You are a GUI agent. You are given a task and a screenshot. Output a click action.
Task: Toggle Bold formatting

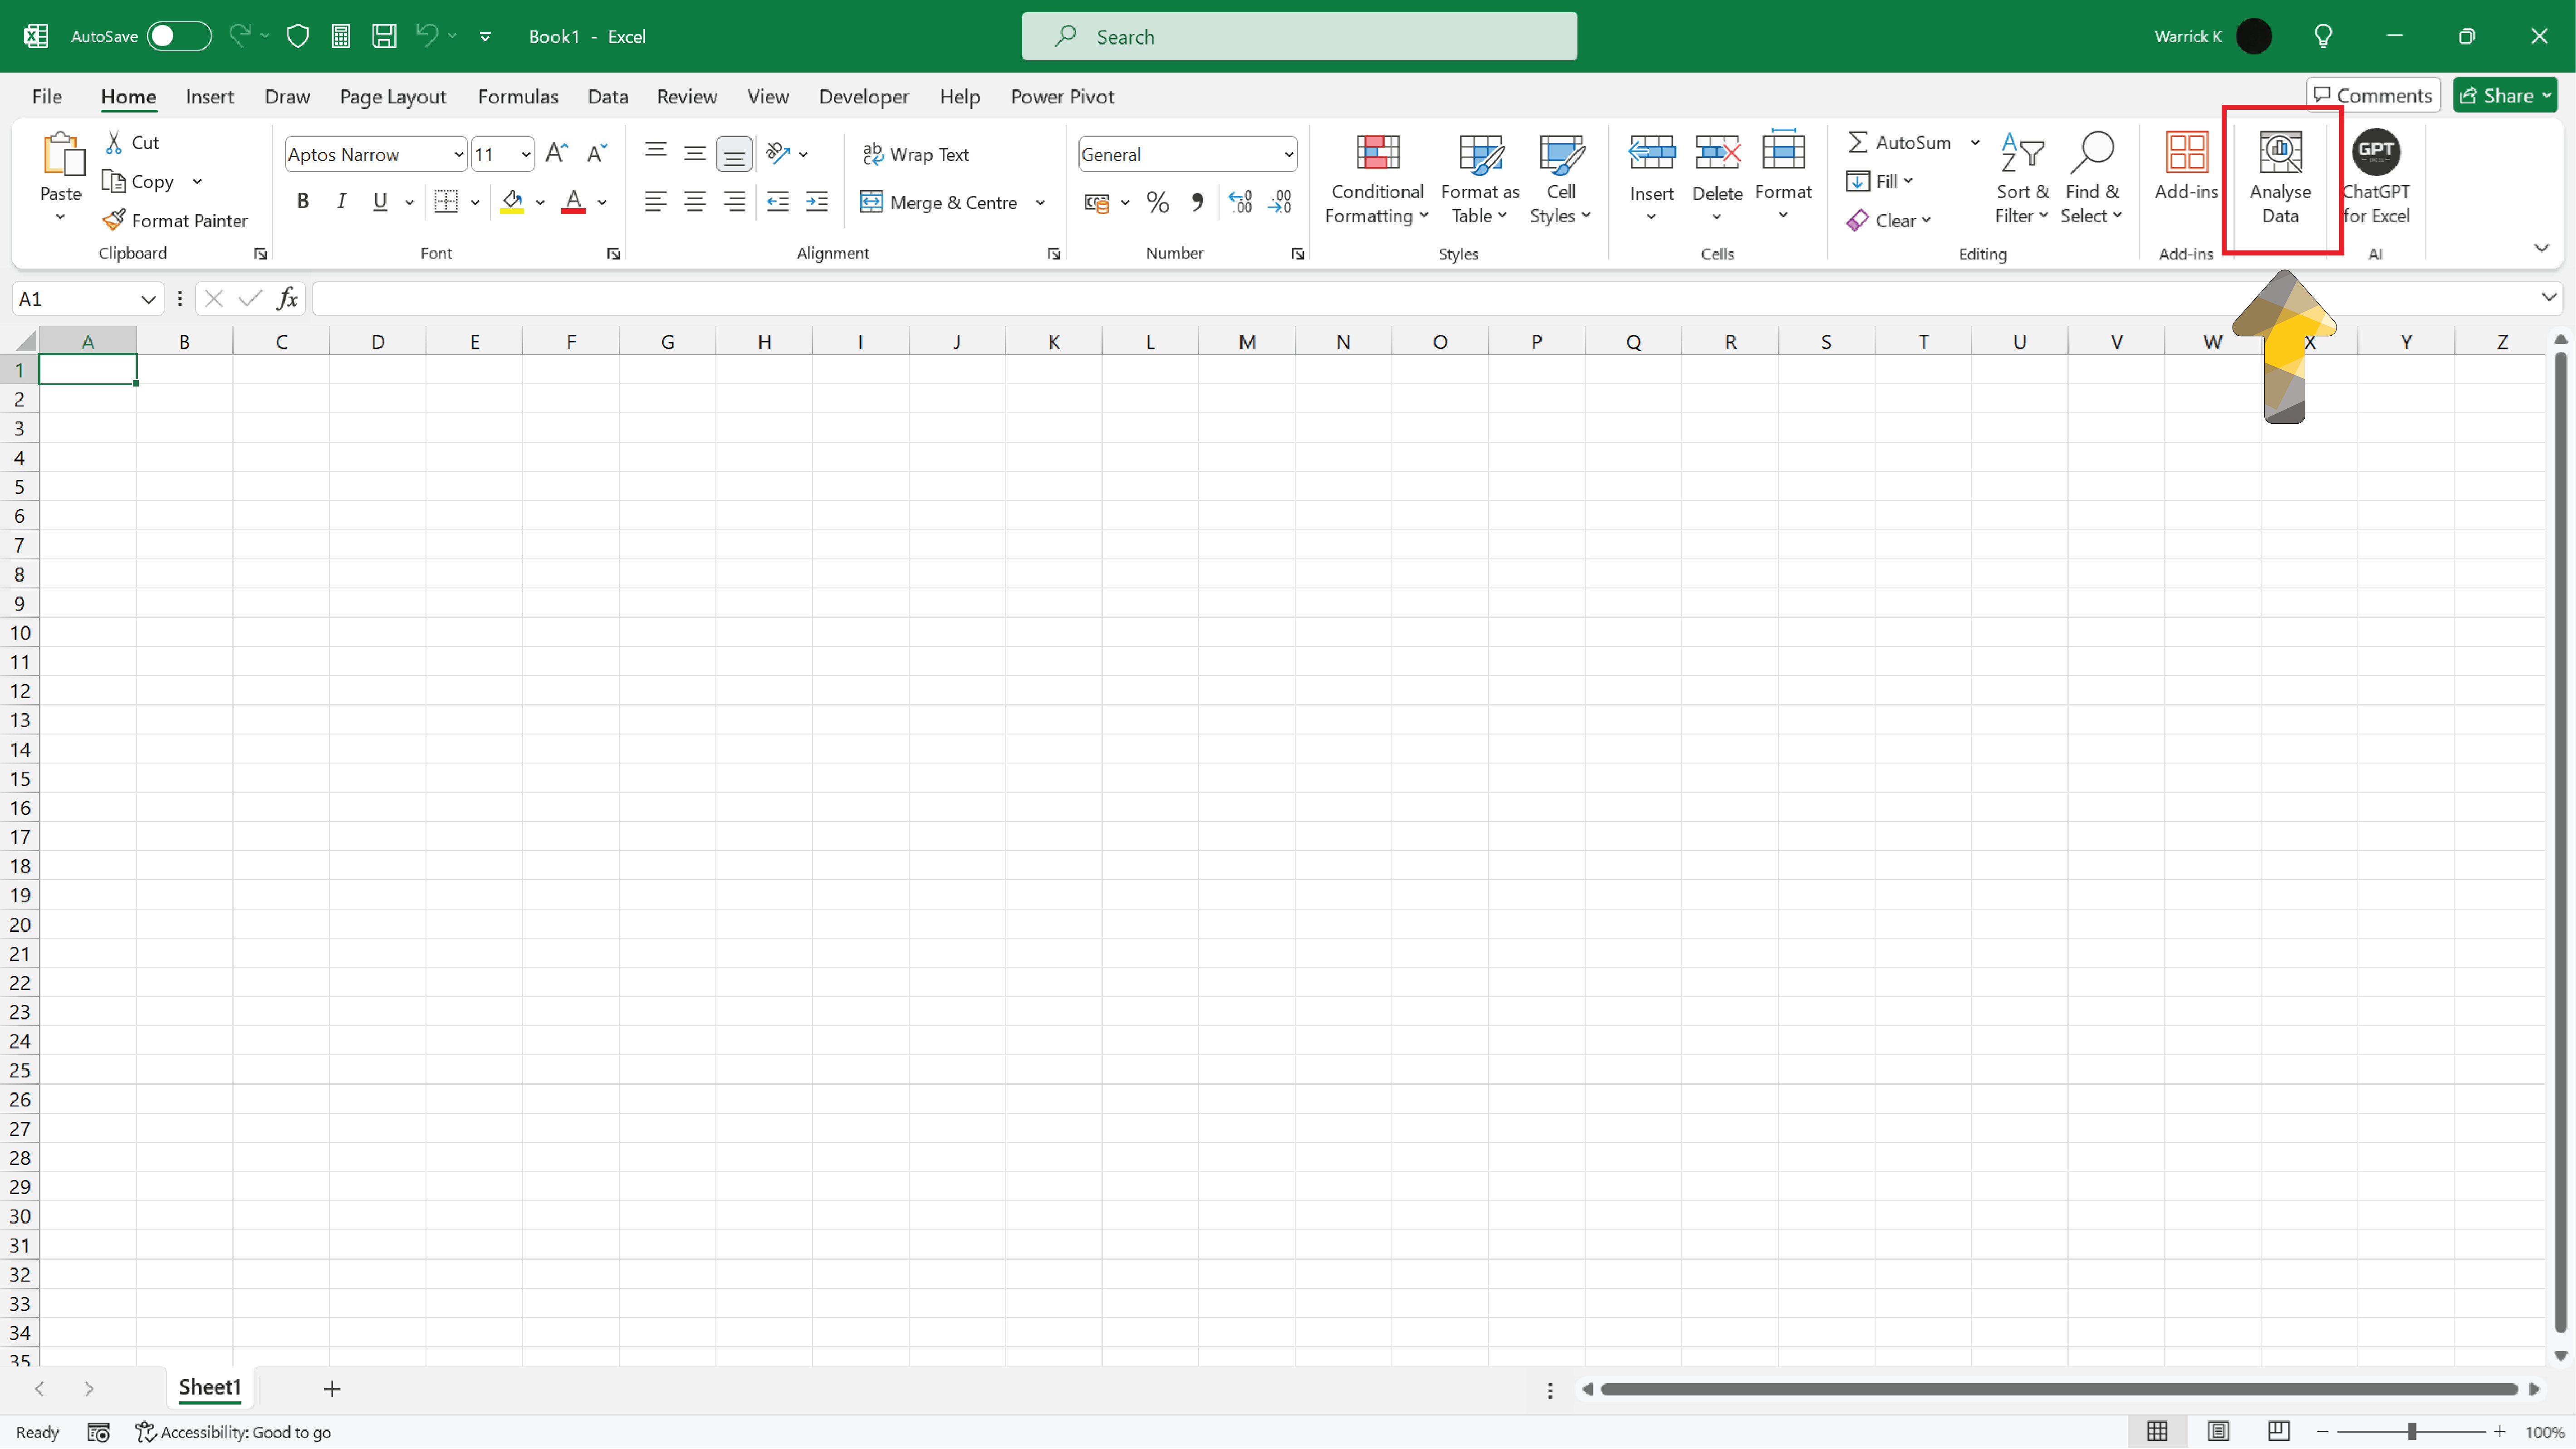point(302,202)
